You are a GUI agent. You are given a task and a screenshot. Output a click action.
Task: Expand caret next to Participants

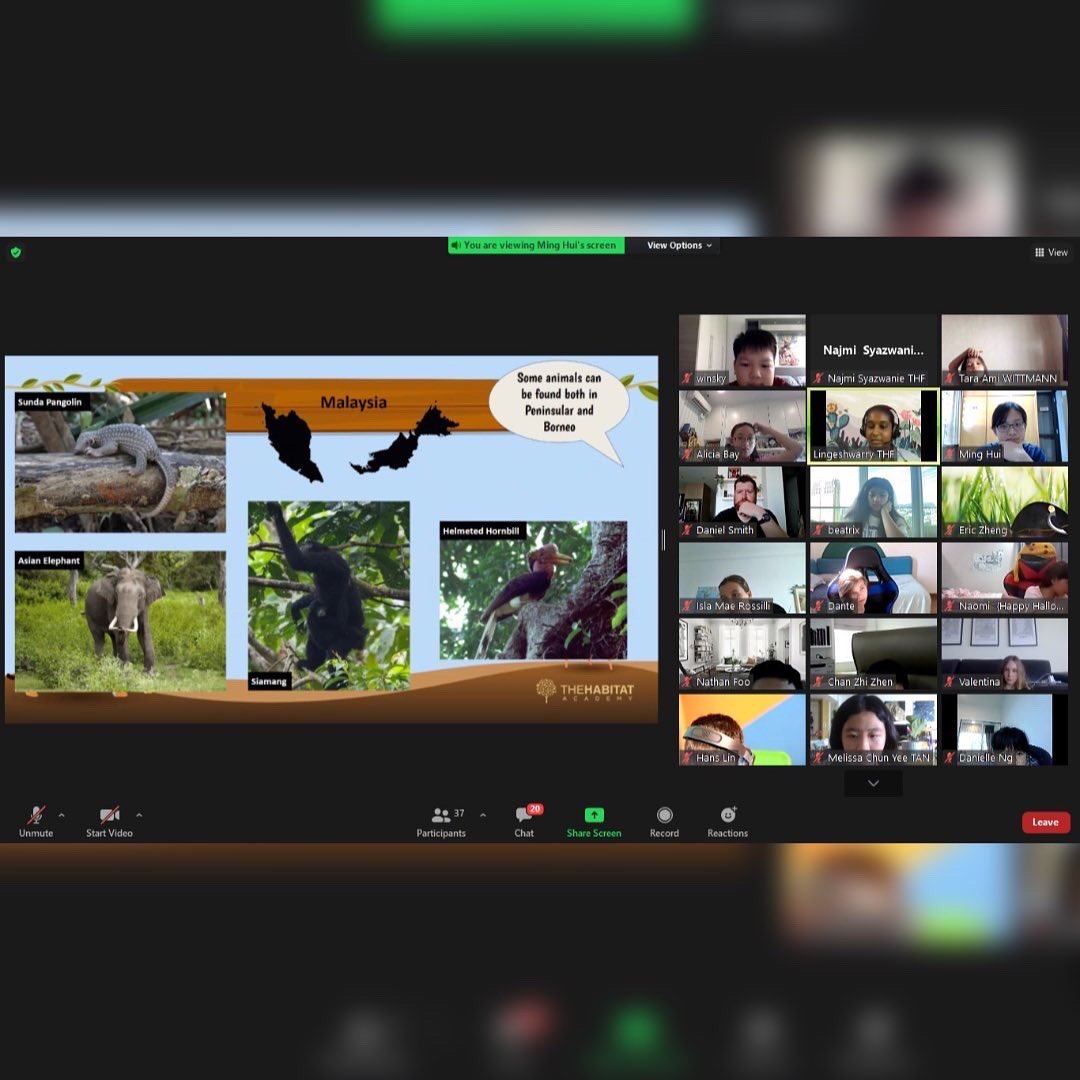pyautogui.click(x=483, y=815)
